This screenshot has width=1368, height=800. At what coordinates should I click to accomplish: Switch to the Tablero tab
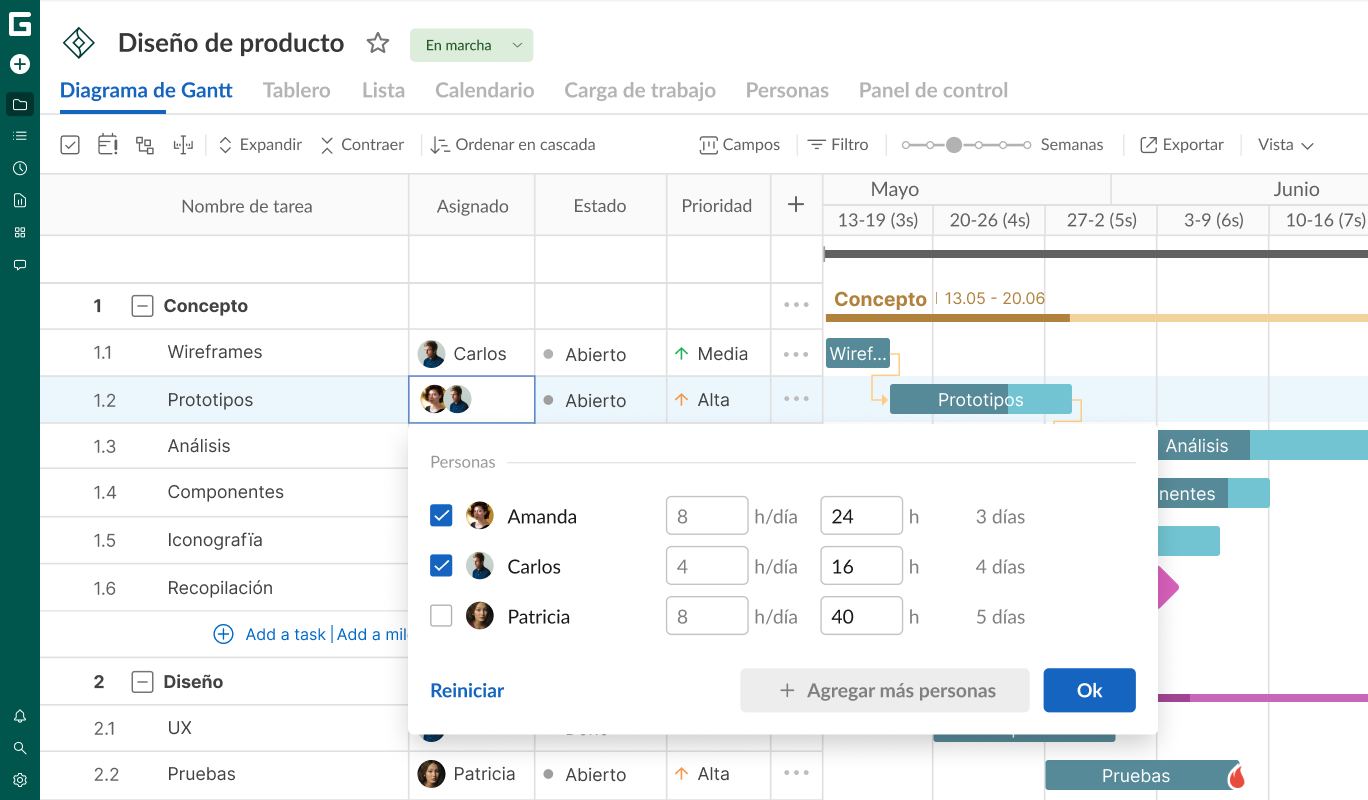coord(296,90)
